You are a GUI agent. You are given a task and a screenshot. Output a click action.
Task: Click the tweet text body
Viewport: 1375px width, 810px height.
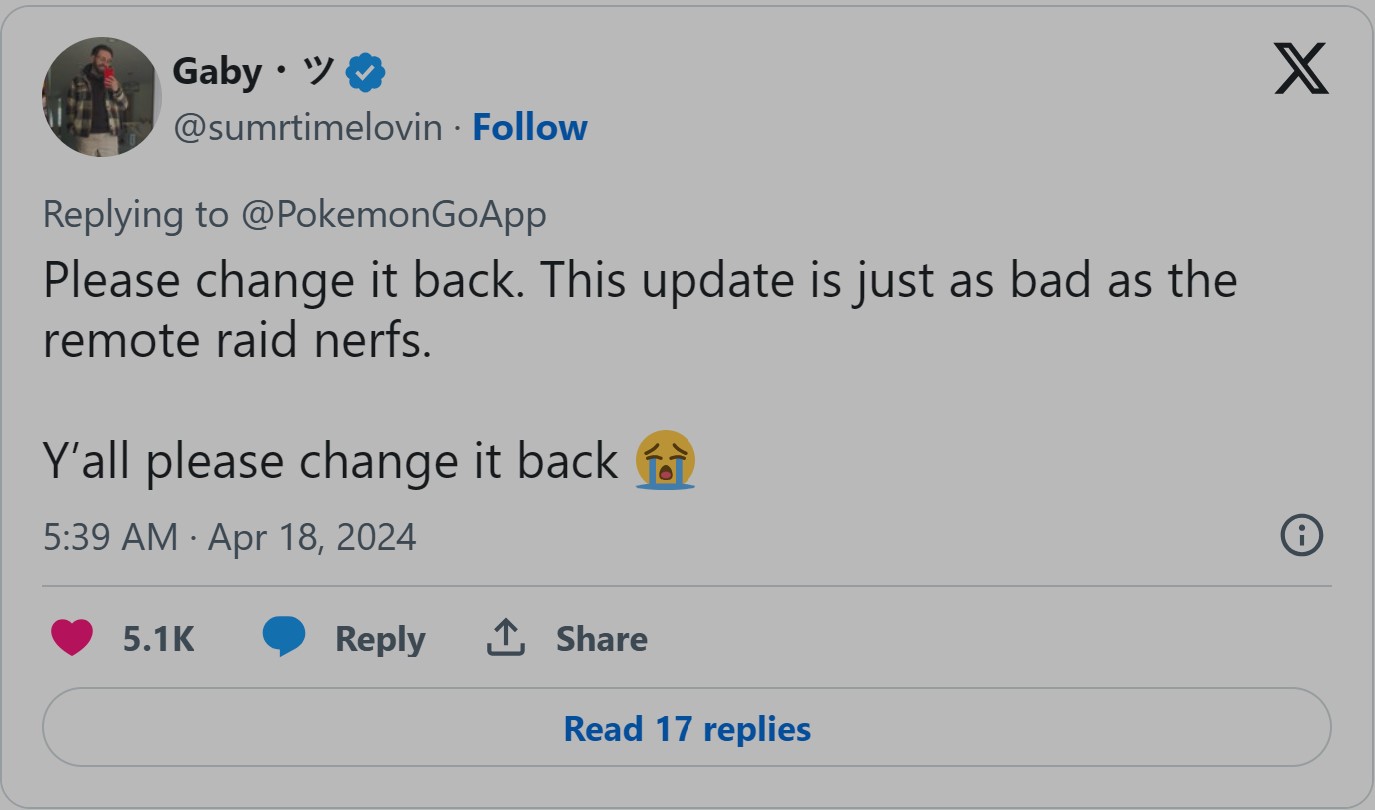click(x=640, y=370)
